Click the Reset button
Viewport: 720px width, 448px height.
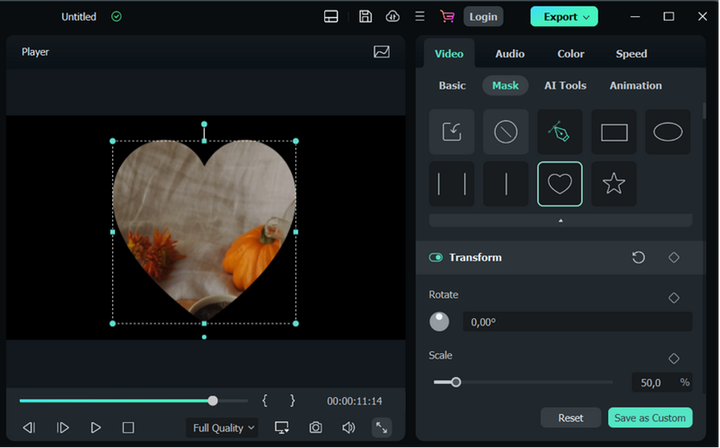coord(570,418)
